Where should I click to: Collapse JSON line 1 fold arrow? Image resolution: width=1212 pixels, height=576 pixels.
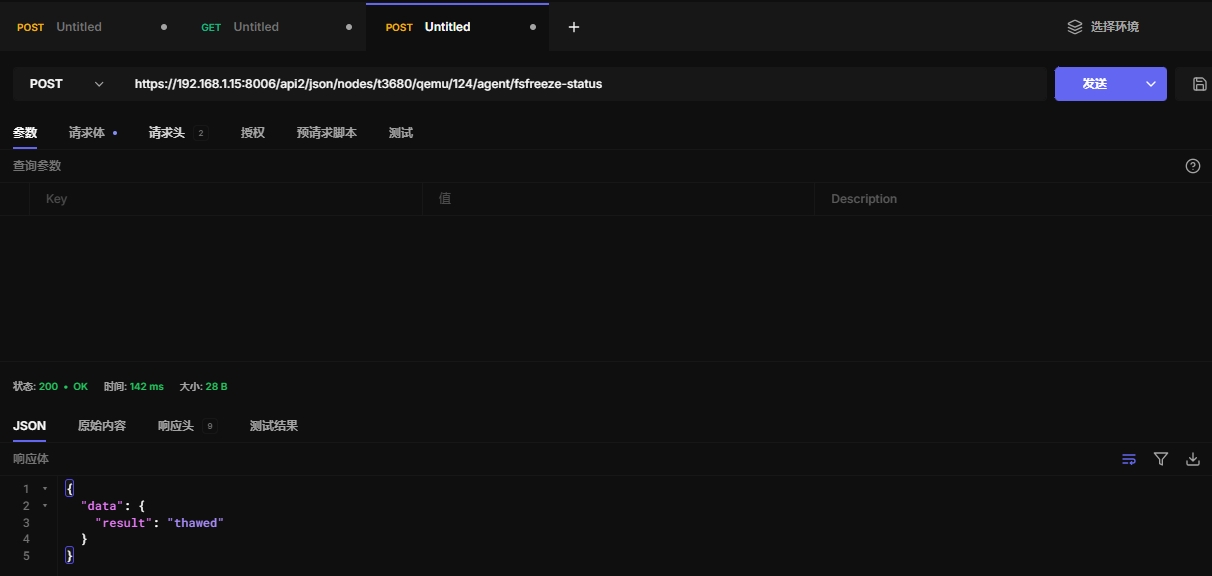tap(45, 489)
